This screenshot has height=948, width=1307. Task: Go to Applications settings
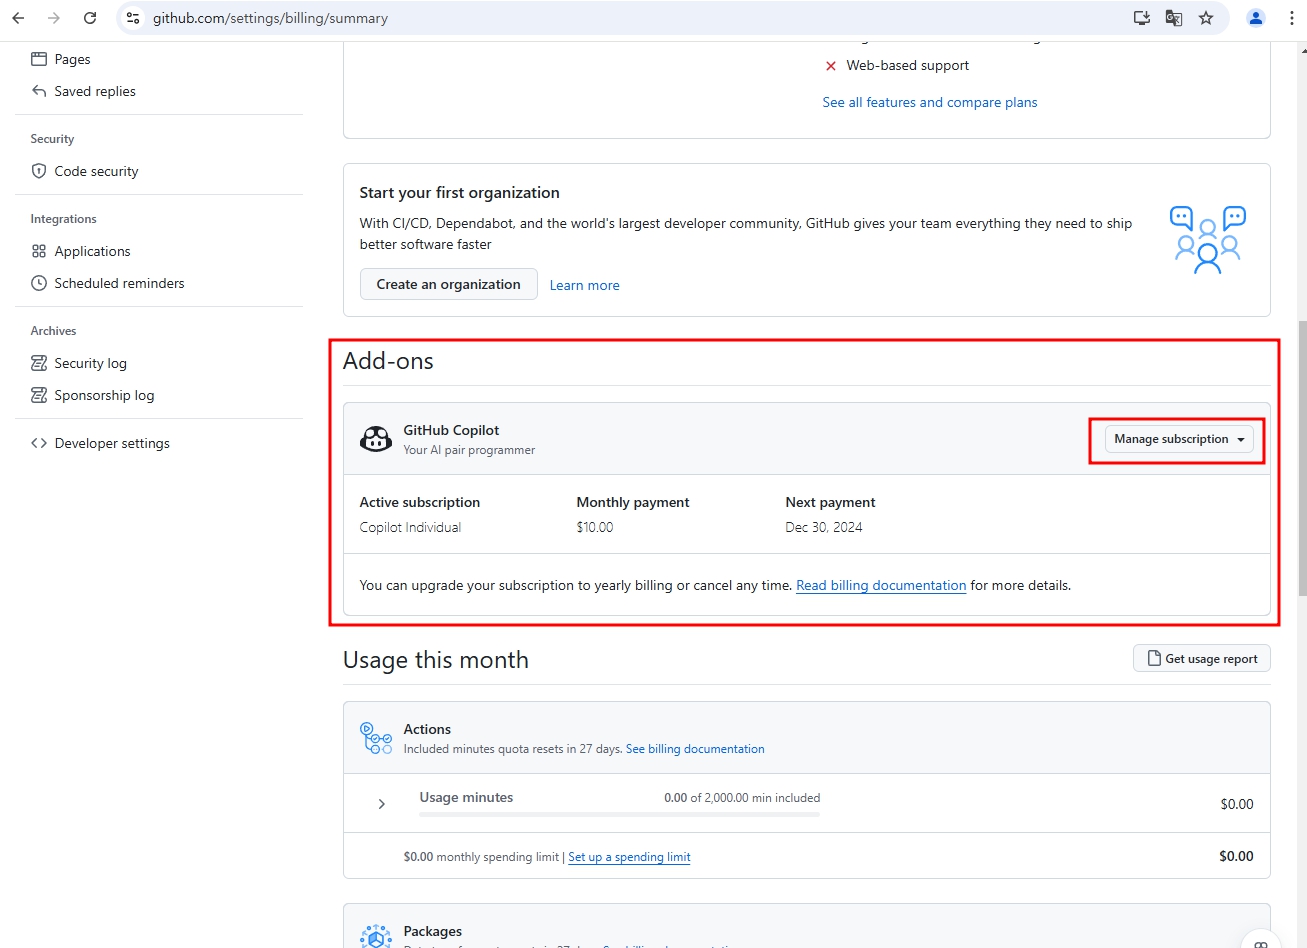pyautogui.click(x=92, y=251)
